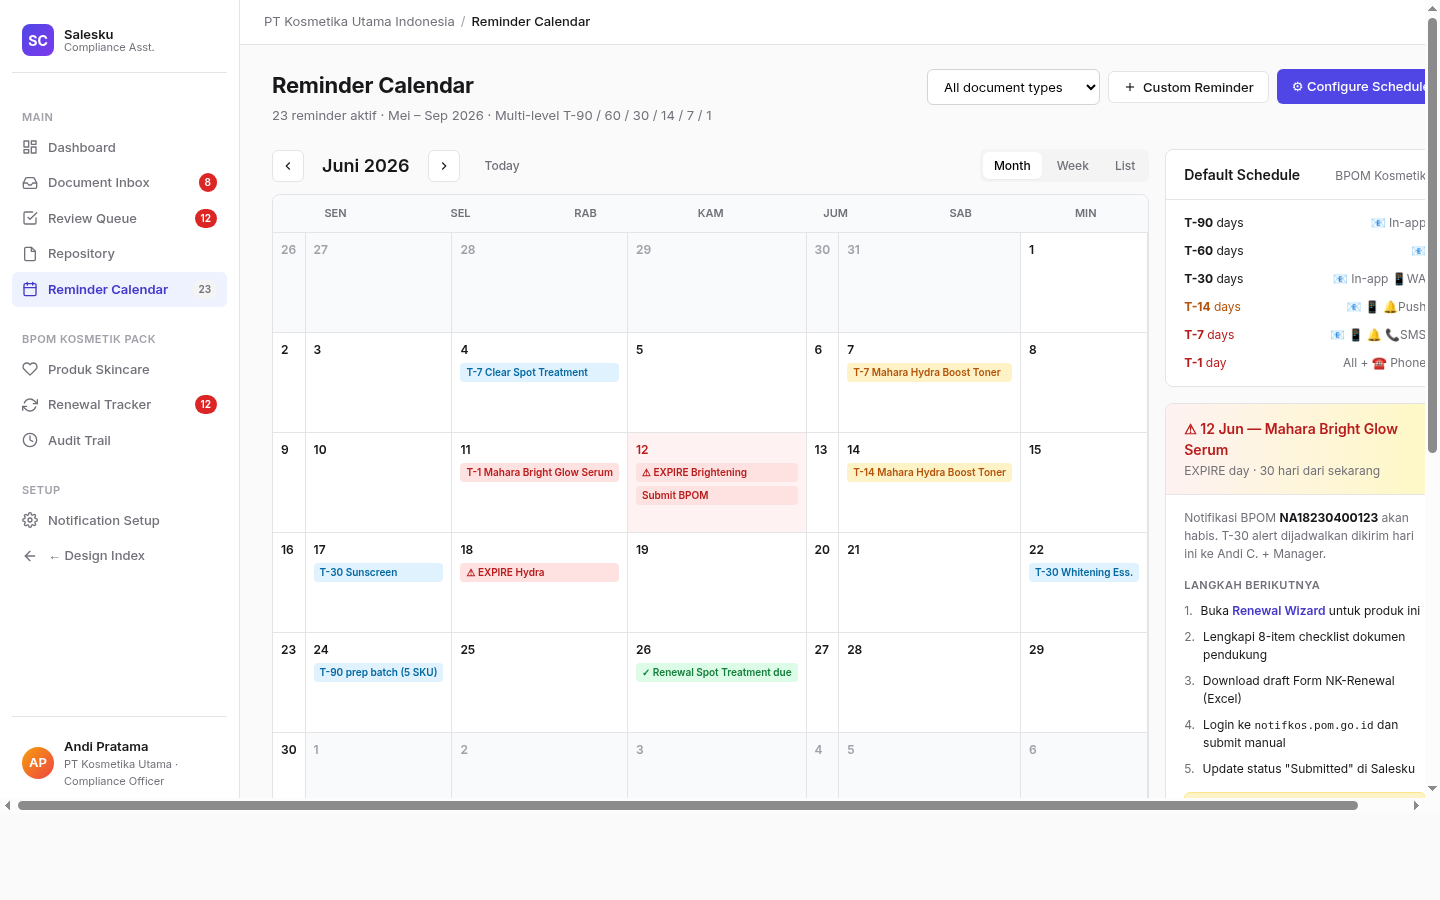This screenshot has height=900, width=1440.
Task: Click the 12 Jun Mahara Bright Glow Serum heading
Action: (1291, 439)
